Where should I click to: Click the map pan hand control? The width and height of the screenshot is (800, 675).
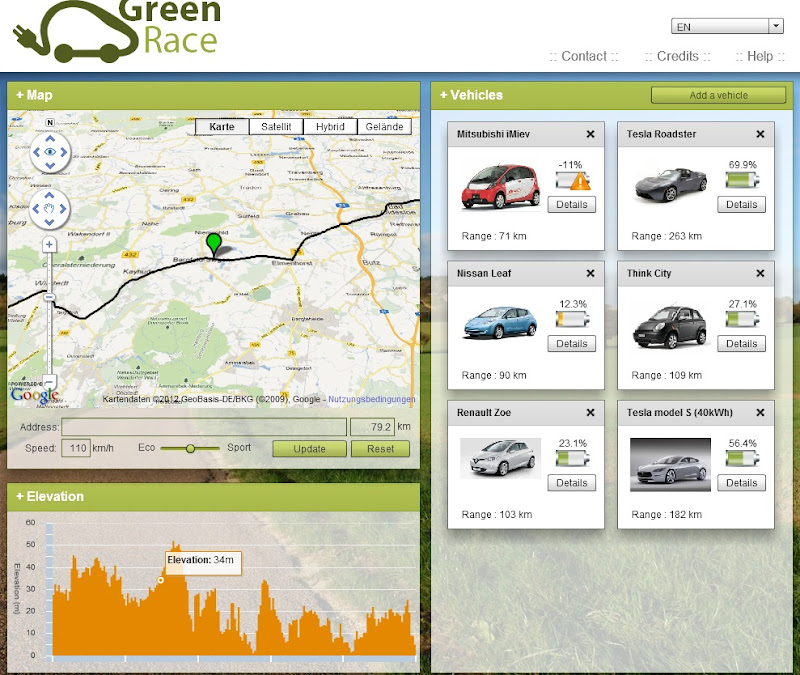pyautogui.click(x=49, y=208)
